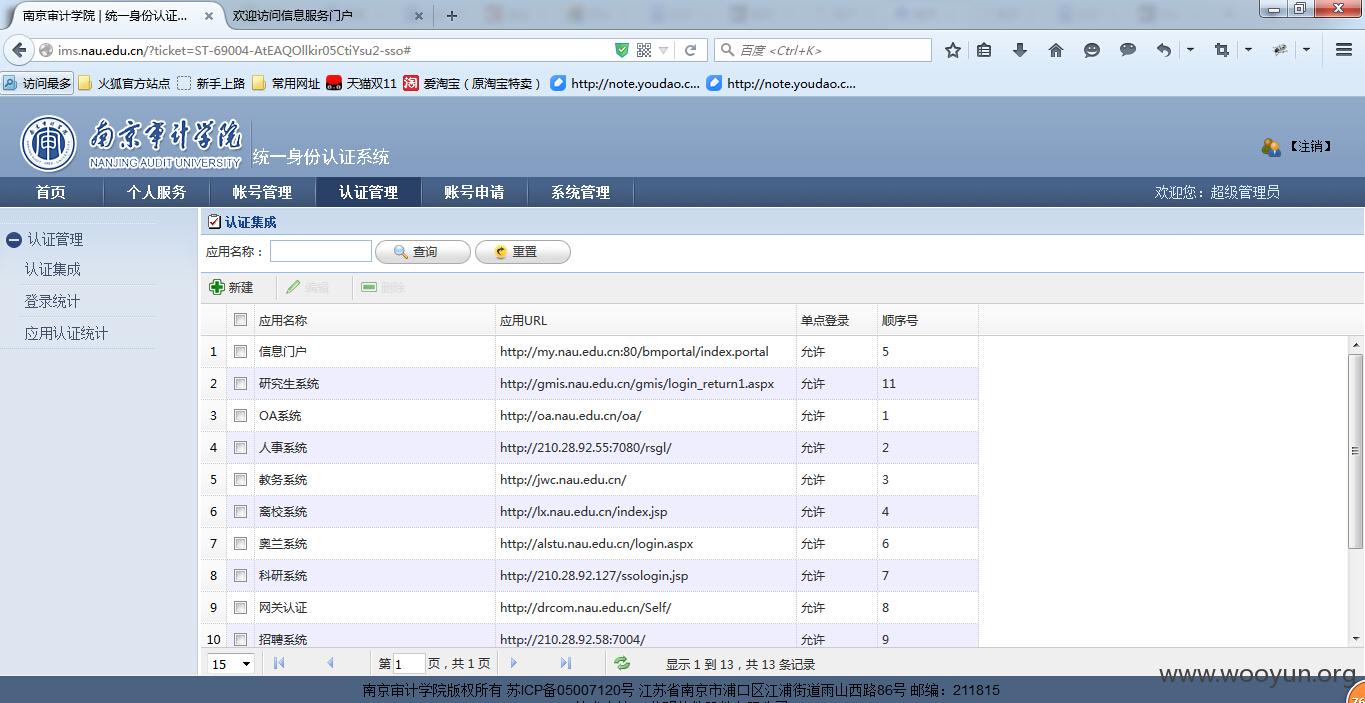Click the crop screenshot toolbar icon

(1221, 50)
